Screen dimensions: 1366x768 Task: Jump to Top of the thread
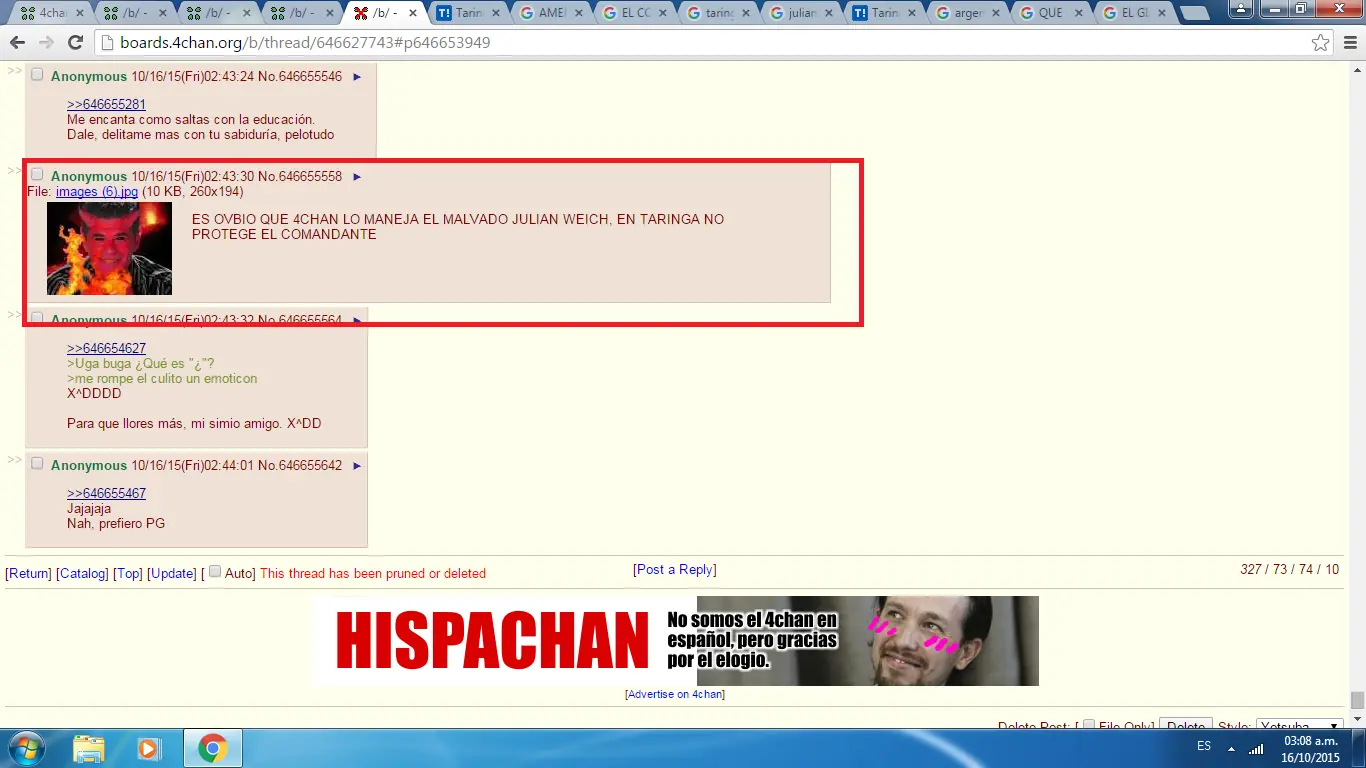pyautogui.click(x=128, y=574)
